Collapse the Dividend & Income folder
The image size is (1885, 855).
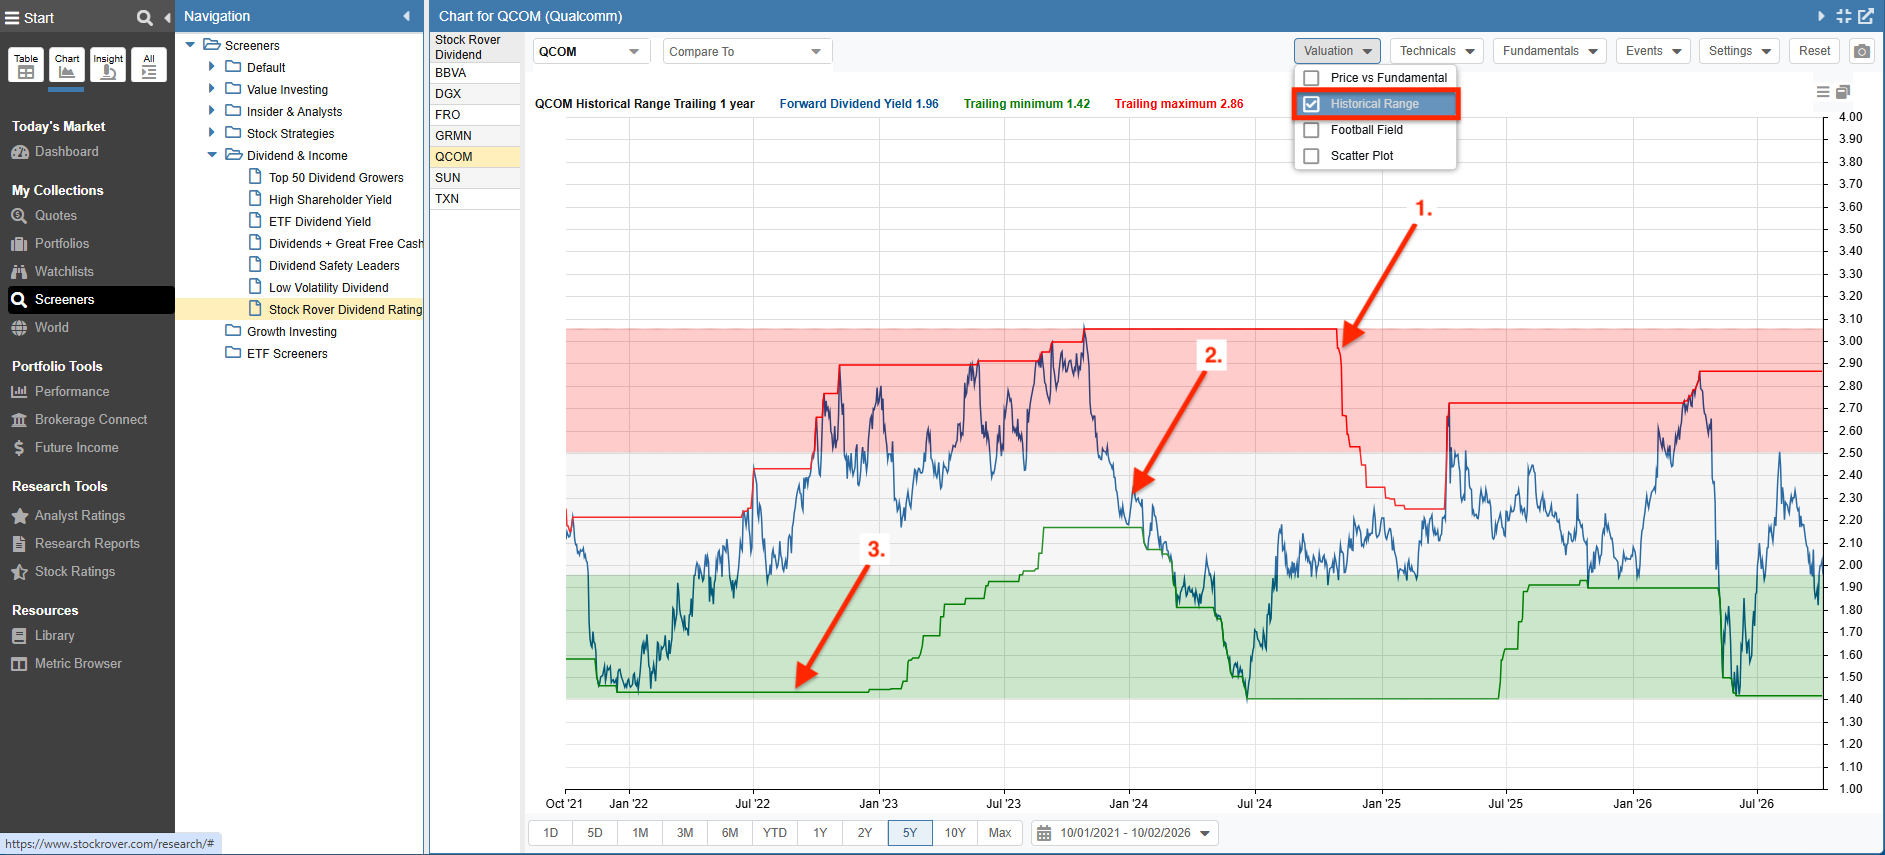click(x=212, y=155)
